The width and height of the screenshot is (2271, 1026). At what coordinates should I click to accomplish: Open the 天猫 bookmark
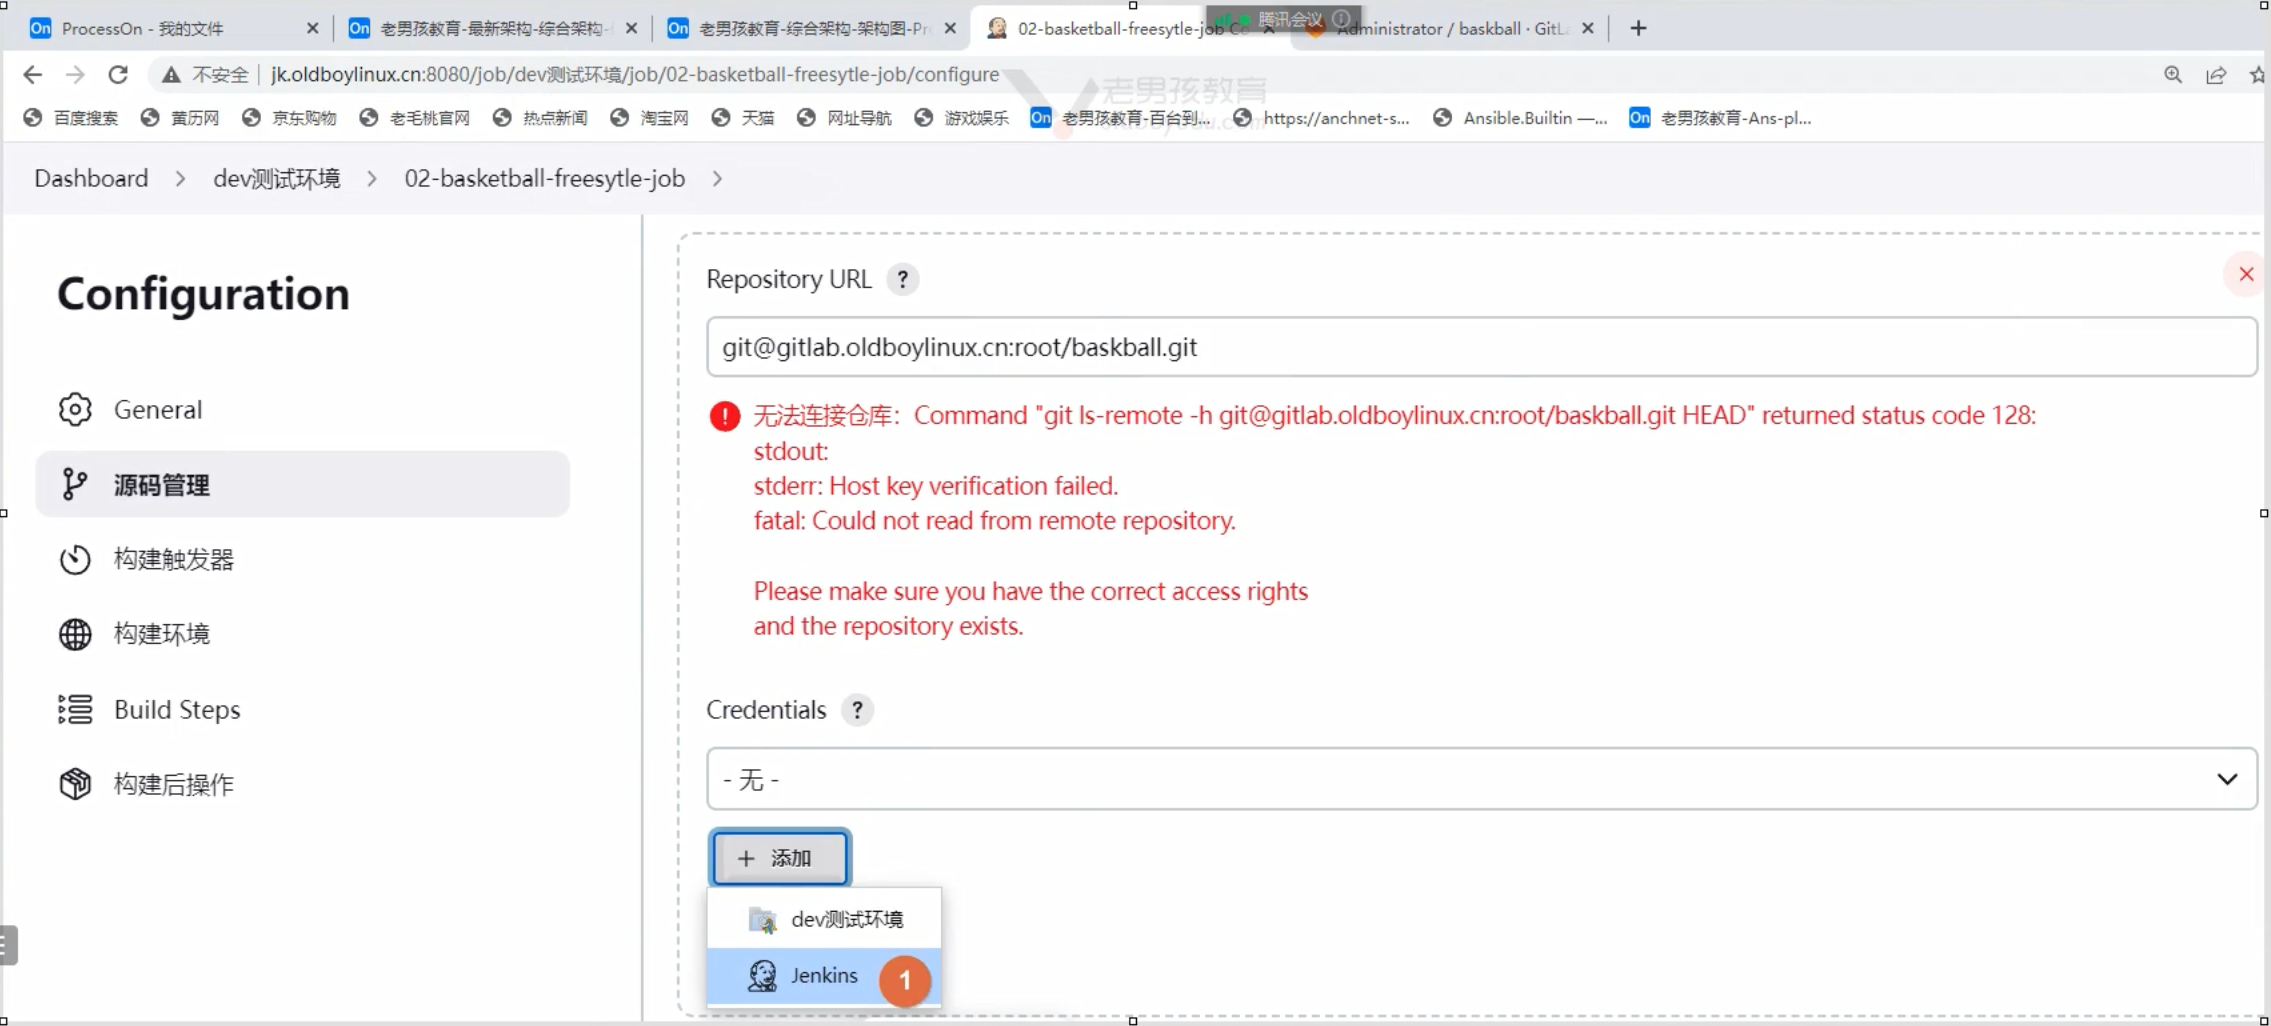click(x=743, y=118)
